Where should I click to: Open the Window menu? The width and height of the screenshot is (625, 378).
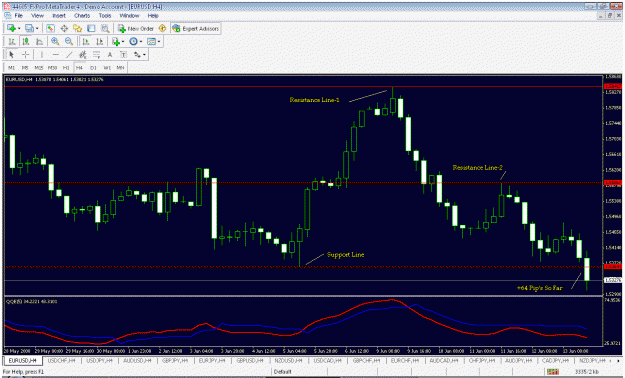[x=129, y=16]
